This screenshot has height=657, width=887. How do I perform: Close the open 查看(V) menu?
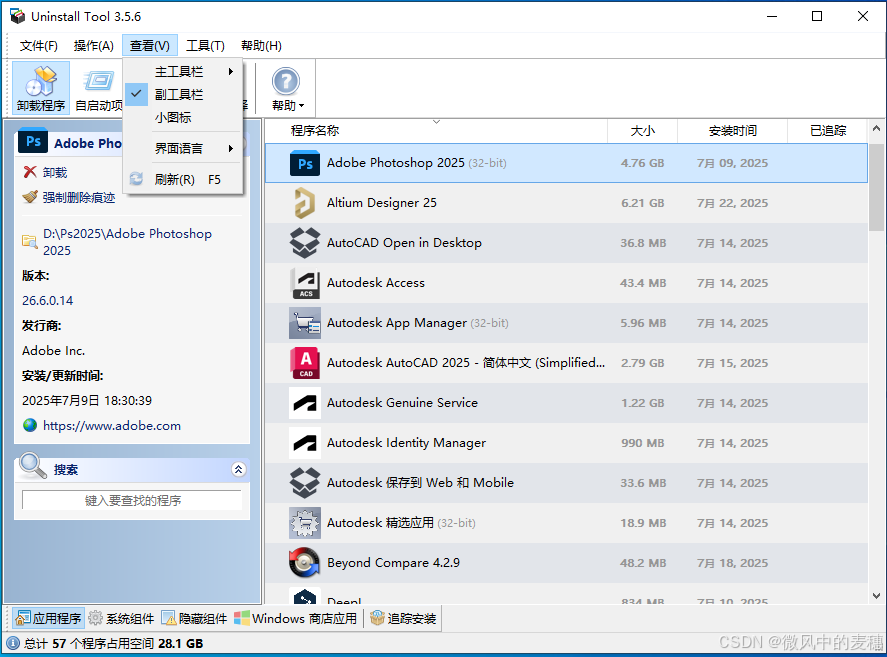click(149, 46)
